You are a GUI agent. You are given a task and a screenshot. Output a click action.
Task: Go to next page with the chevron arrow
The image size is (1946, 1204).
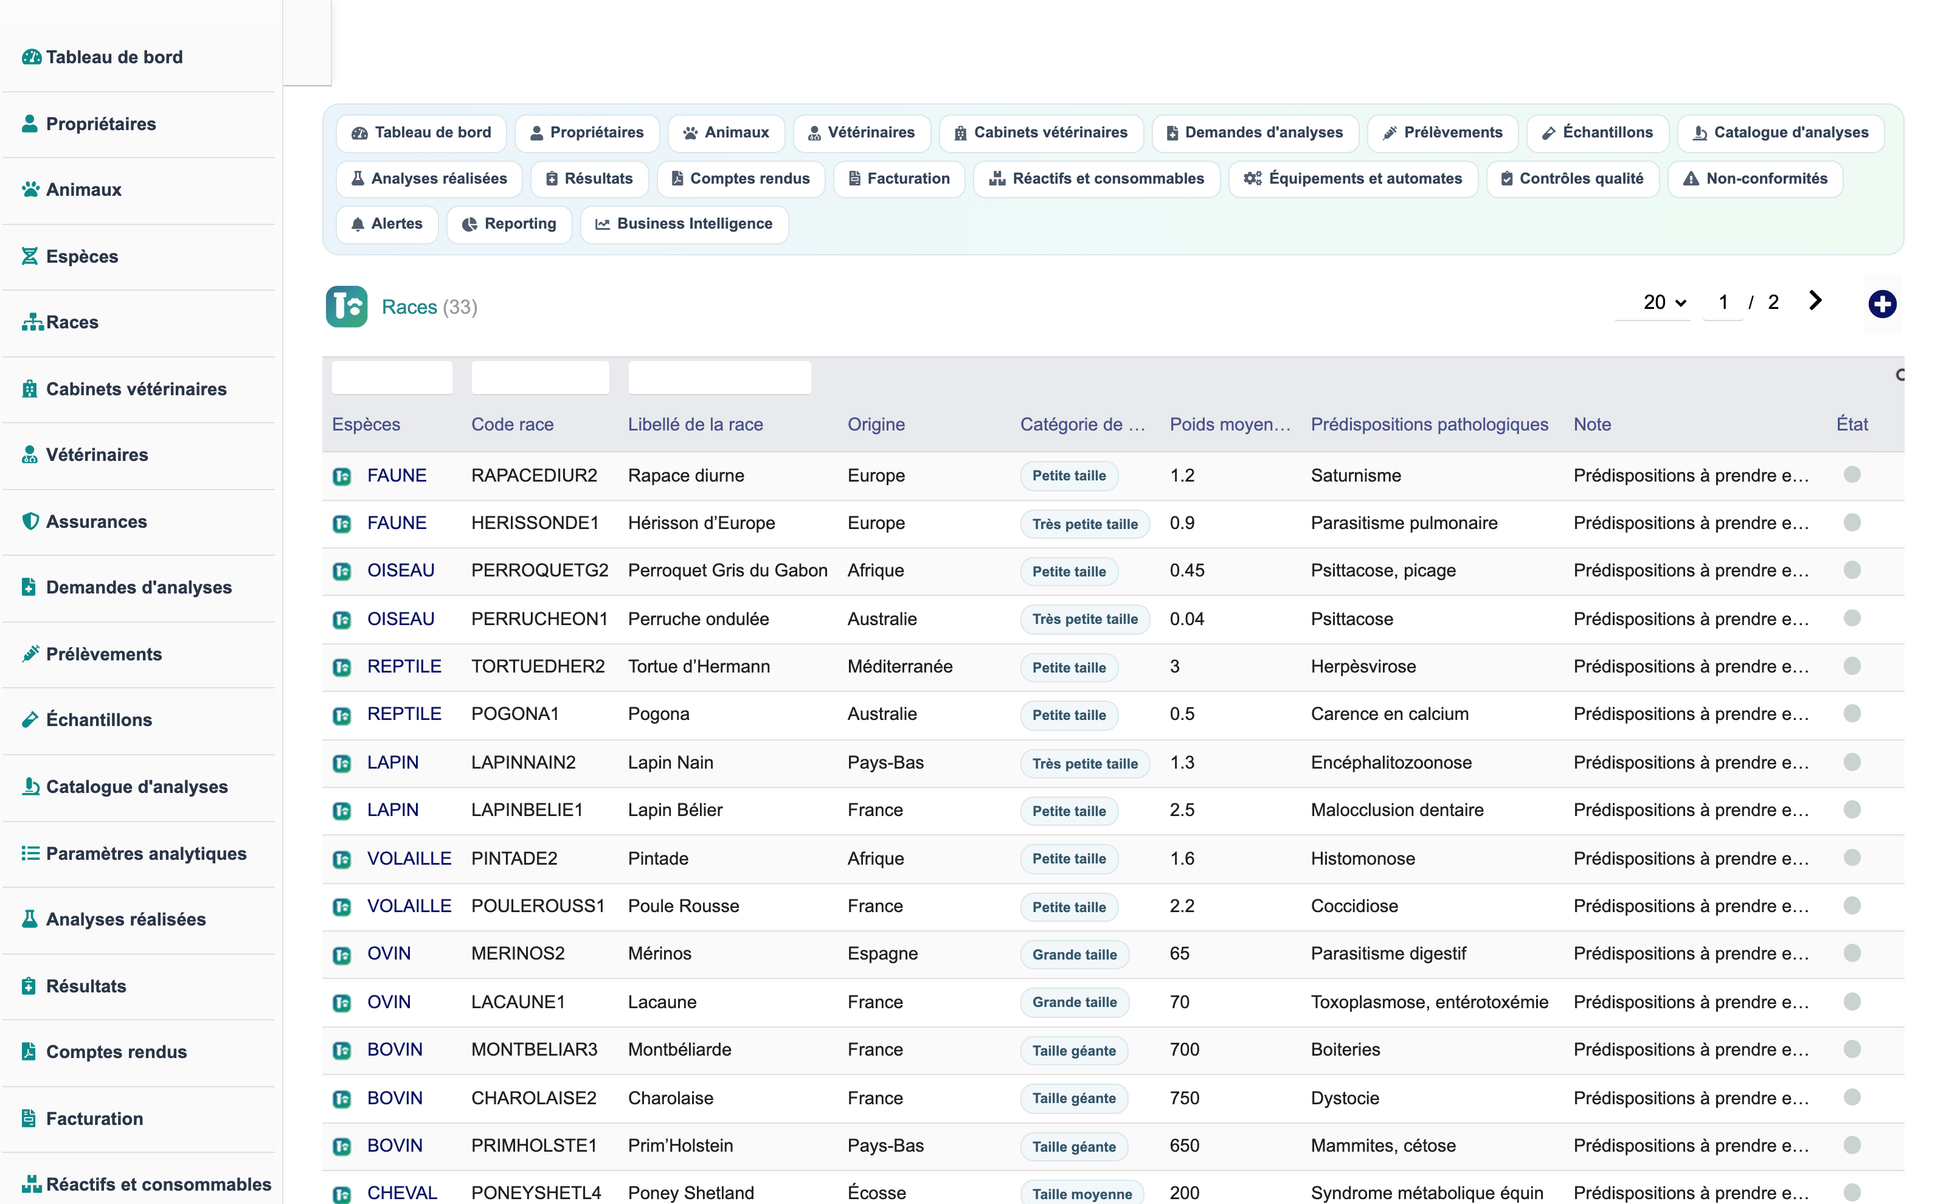pyautogui.click(x=1815, y=301)
